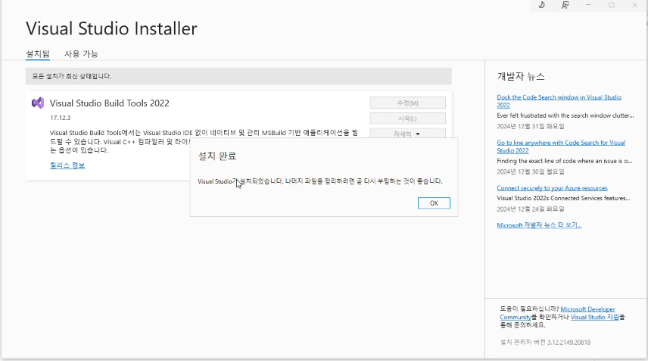Screen dimensions: 648x361
Task: Click the version number 17.12.3
Action: (60, 118)
